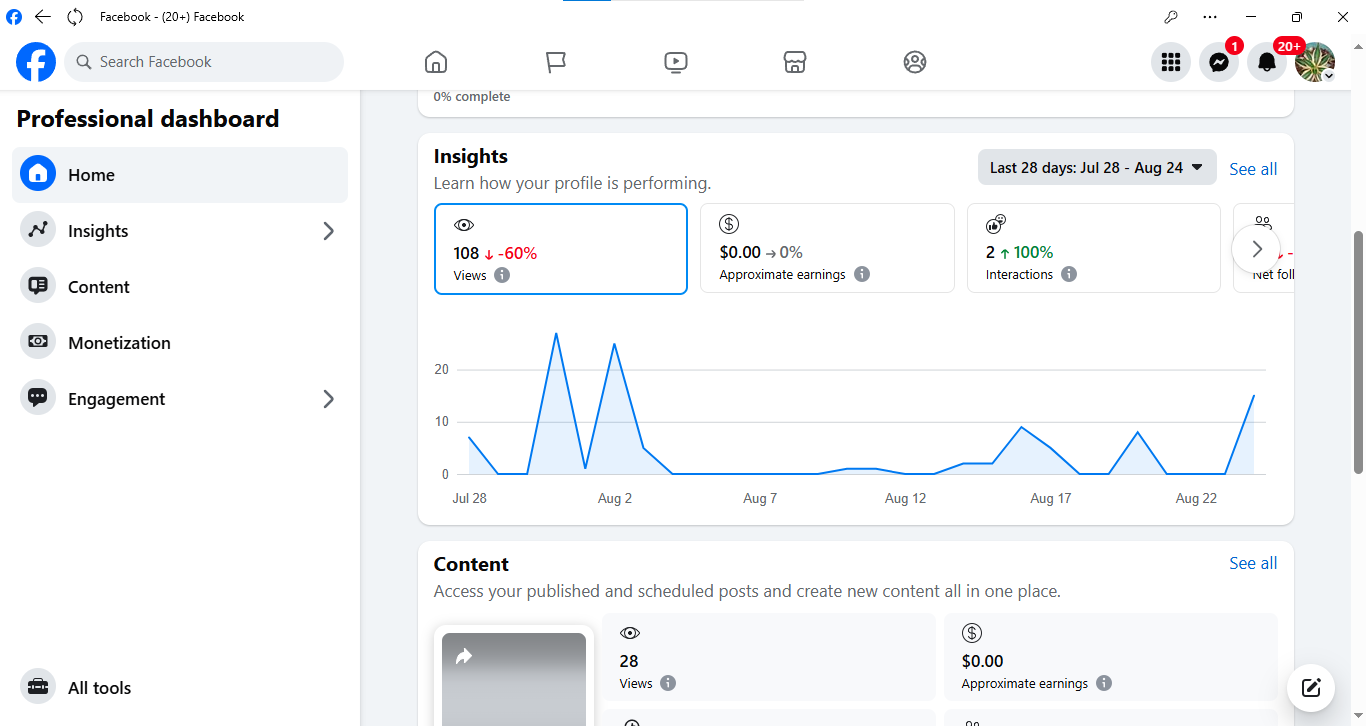
Task: Click the refresh page icon
Action: pyautogui.click(x=75, y=17)
